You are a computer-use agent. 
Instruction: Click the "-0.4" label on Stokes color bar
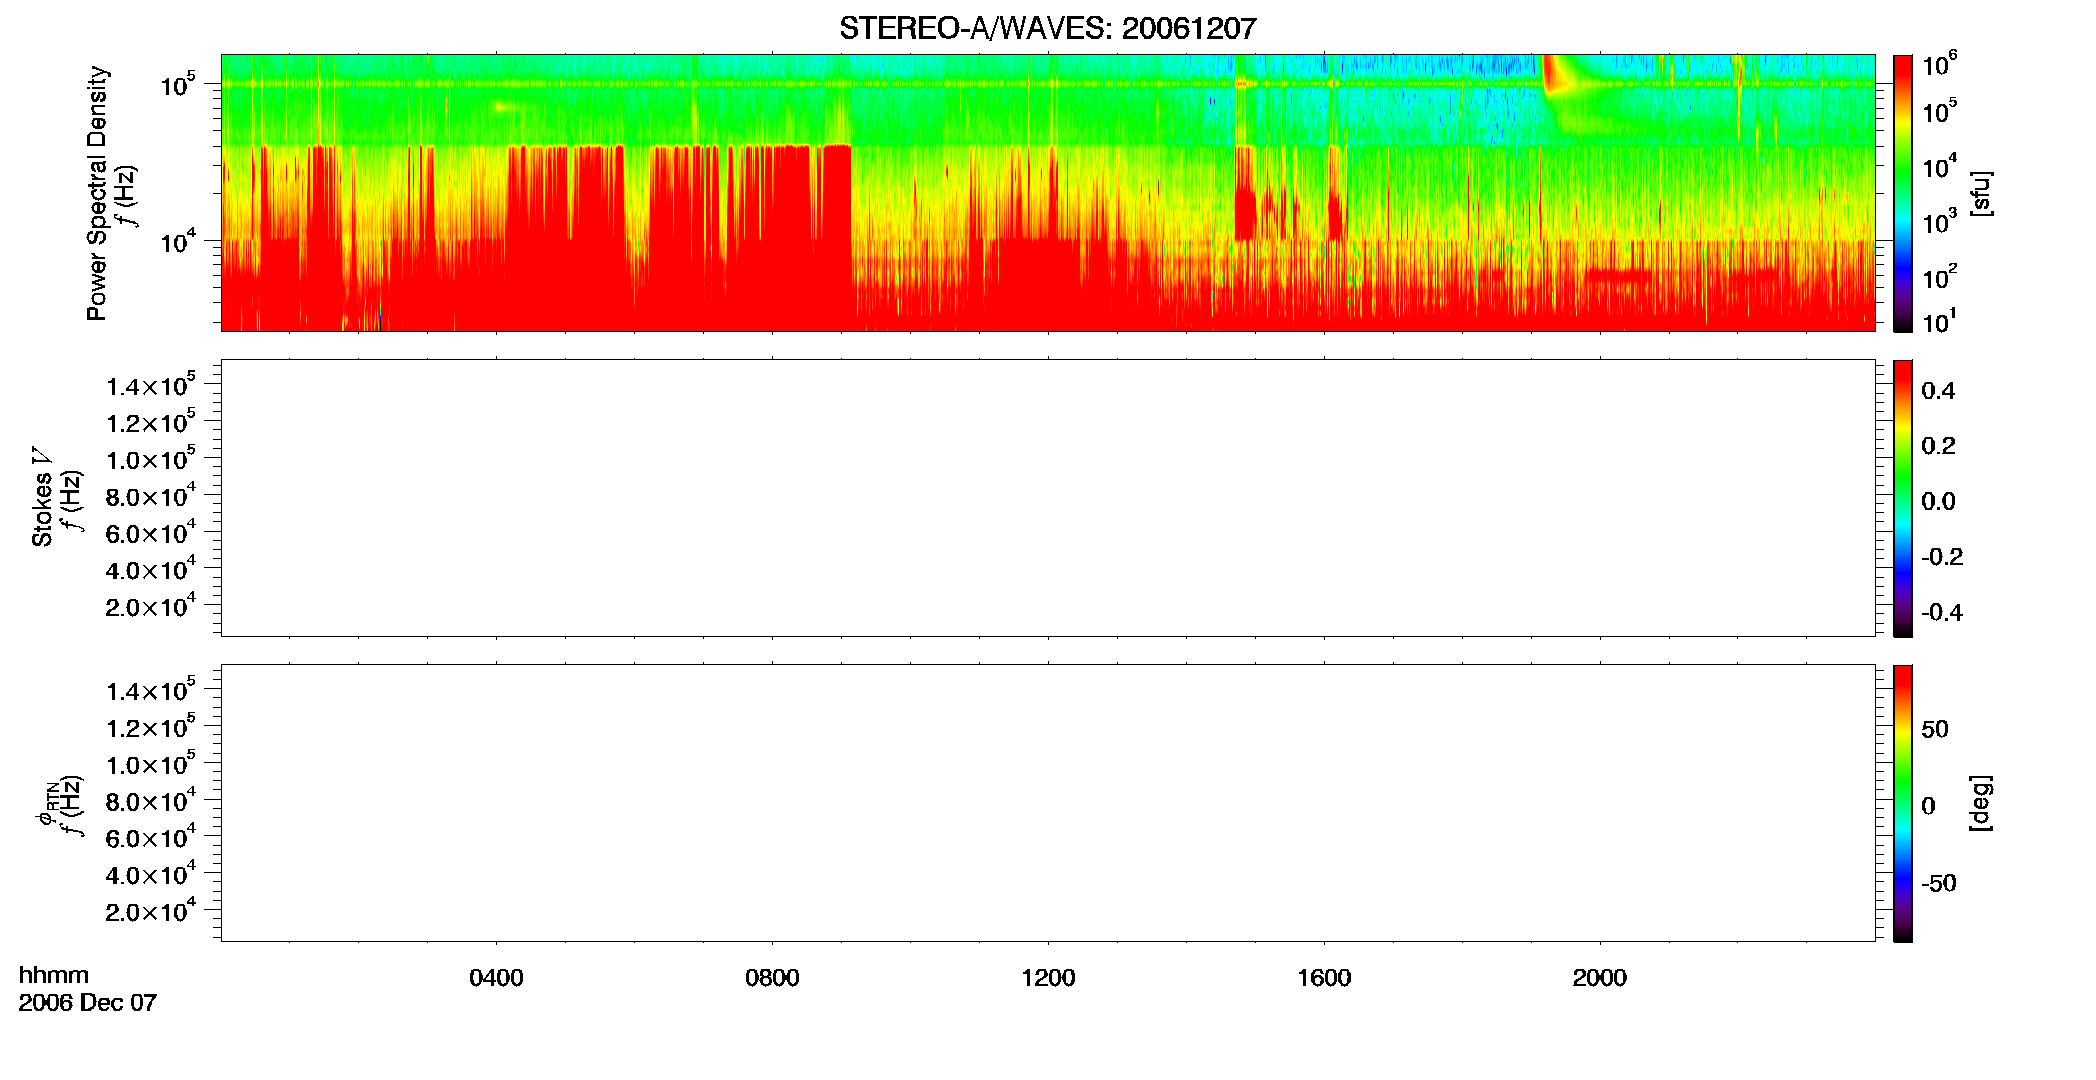coord(1942,612)
